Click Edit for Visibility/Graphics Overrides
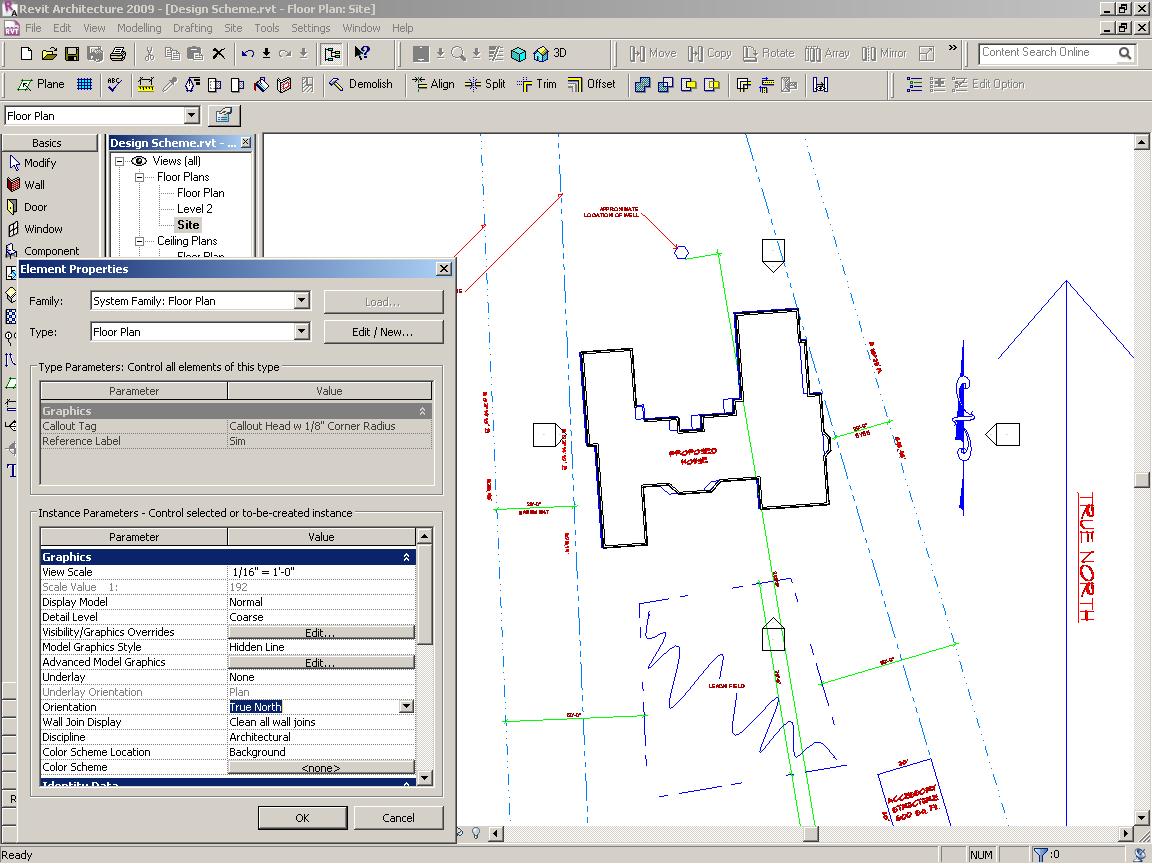1152x864 pixels. pyautogui.click(x=320, y=632)
